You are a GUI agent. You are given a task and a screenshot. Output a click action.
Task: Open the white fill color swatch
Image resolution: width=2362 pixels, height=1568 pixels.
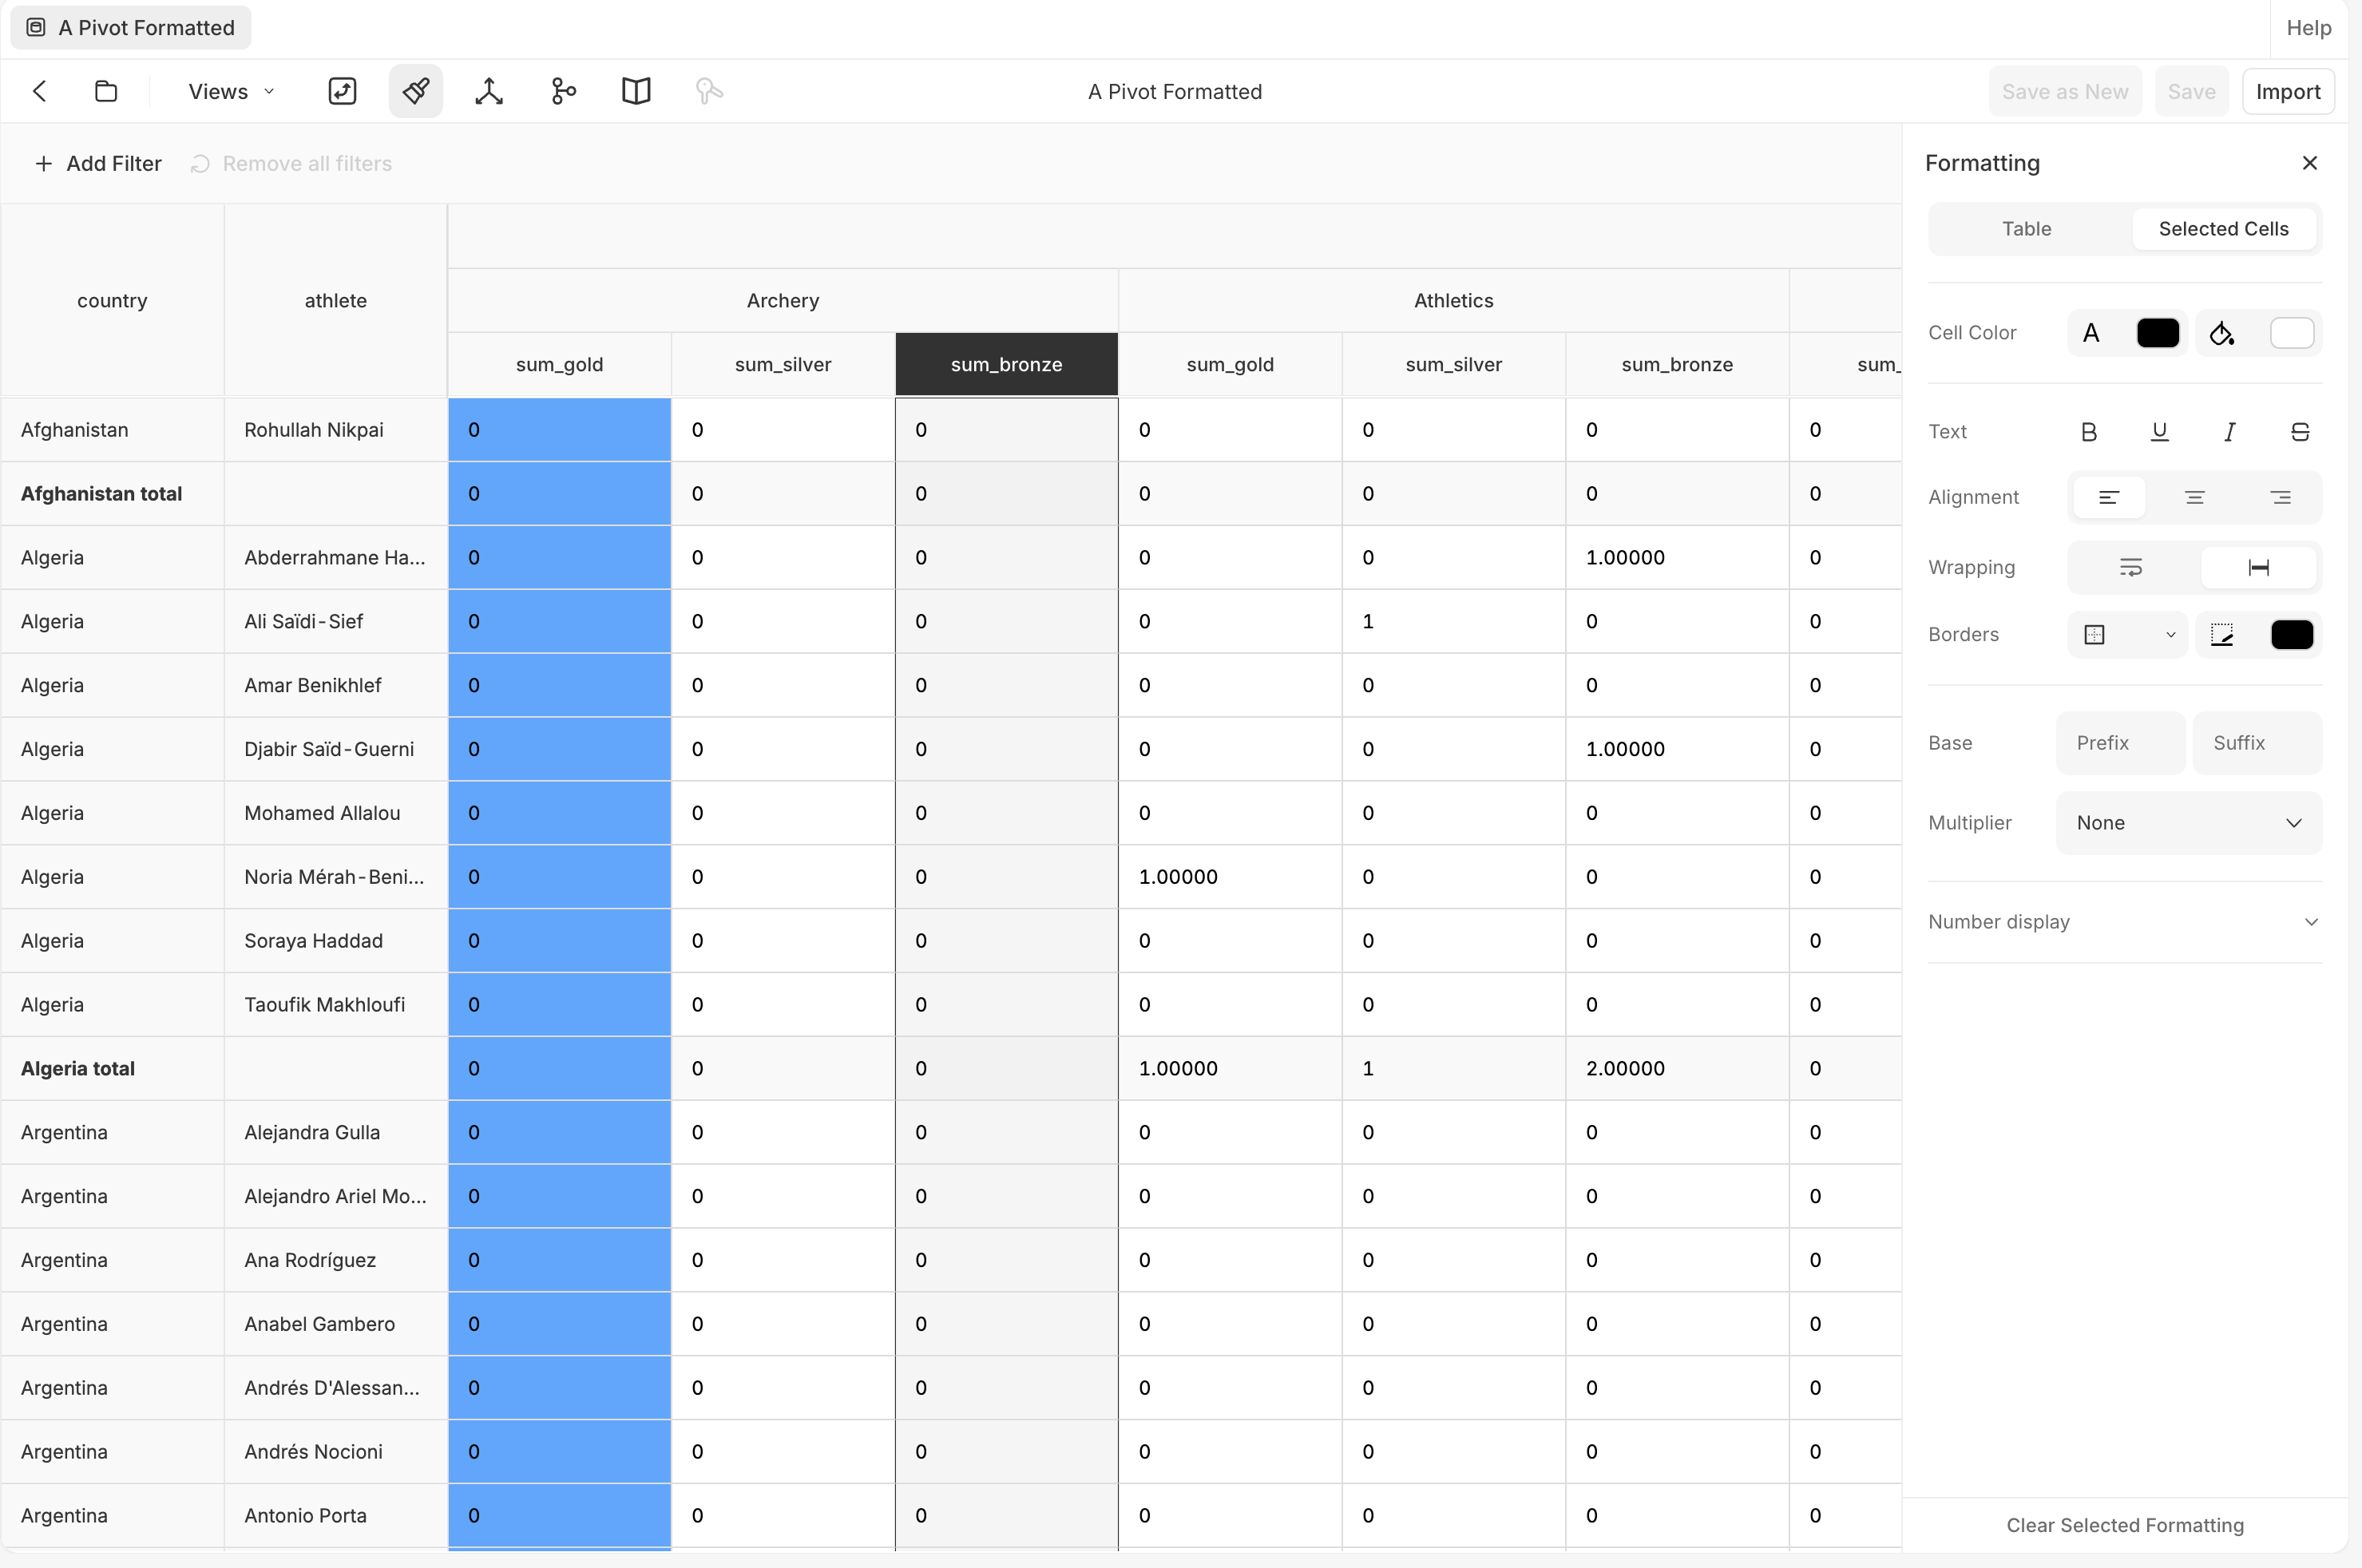click(x=2292, y=333)
